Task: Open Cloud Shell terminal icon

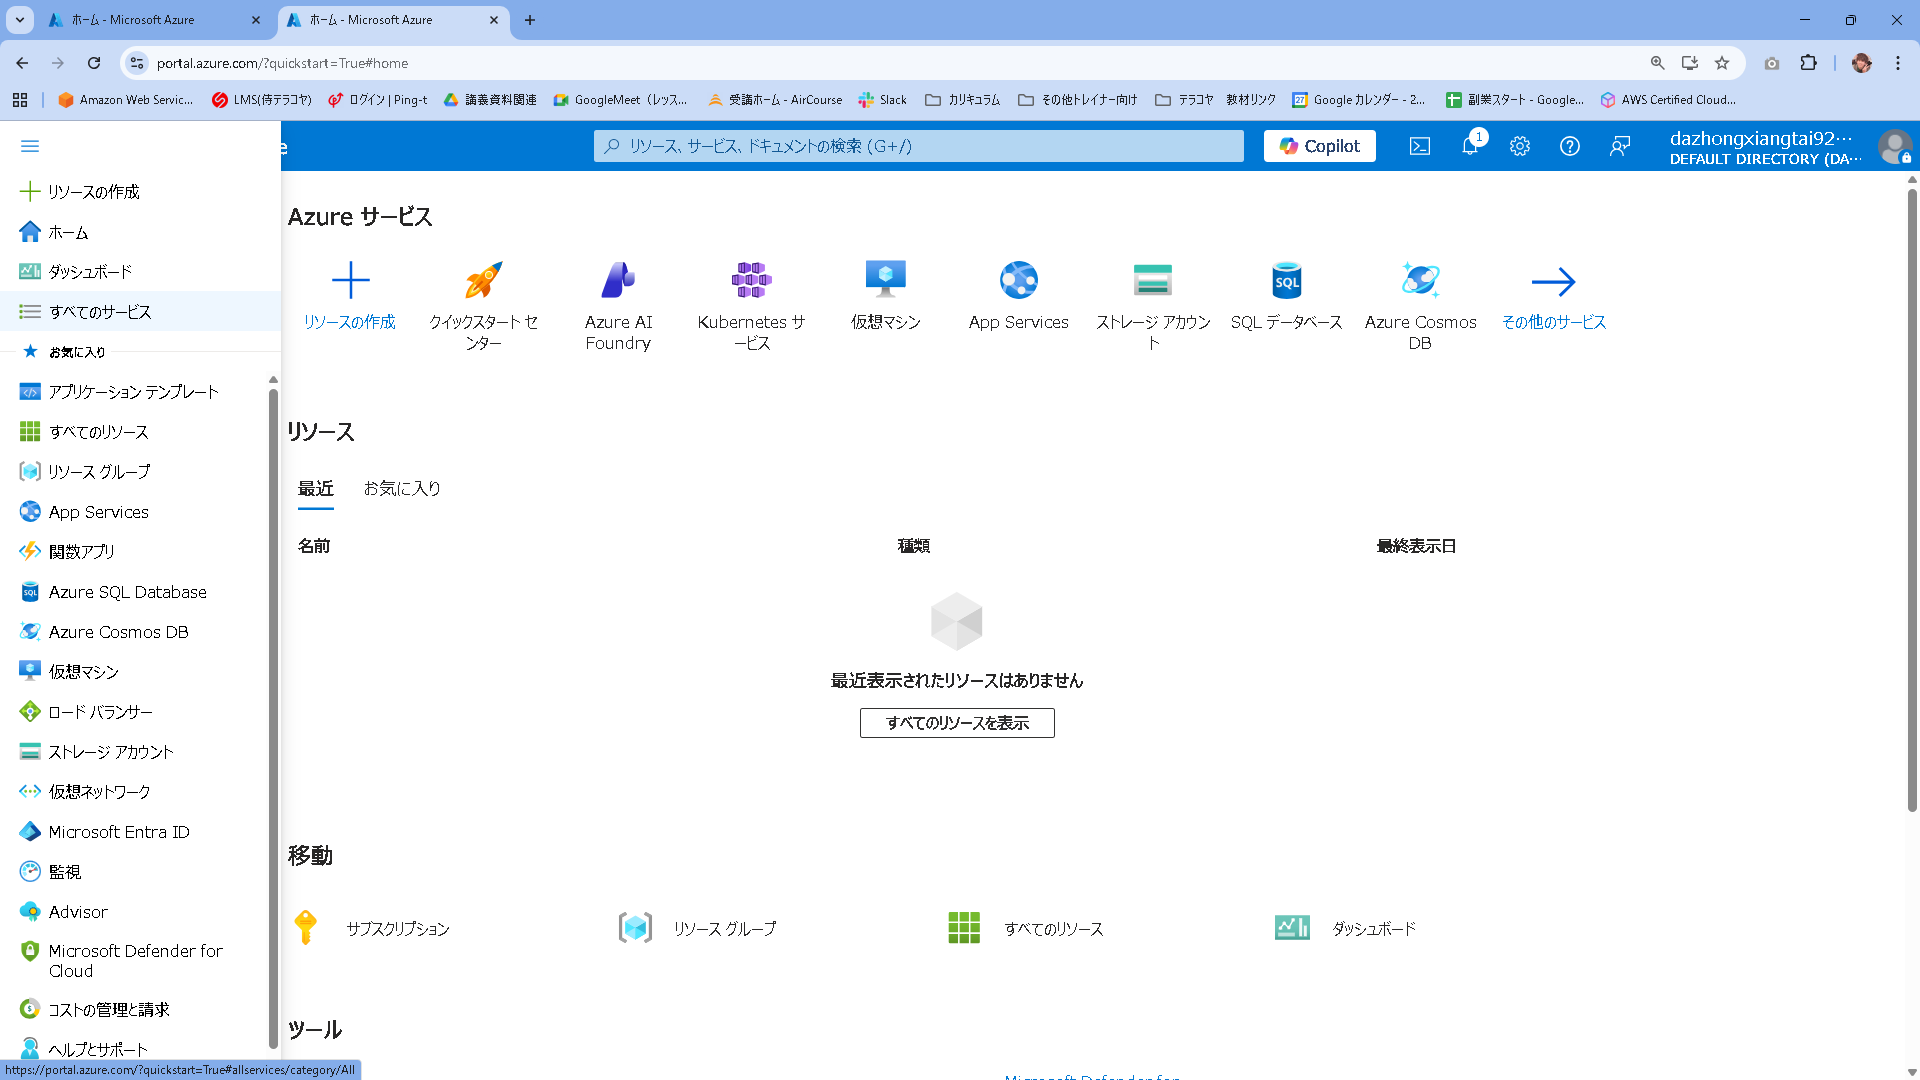Action: tap(1419, 146)
